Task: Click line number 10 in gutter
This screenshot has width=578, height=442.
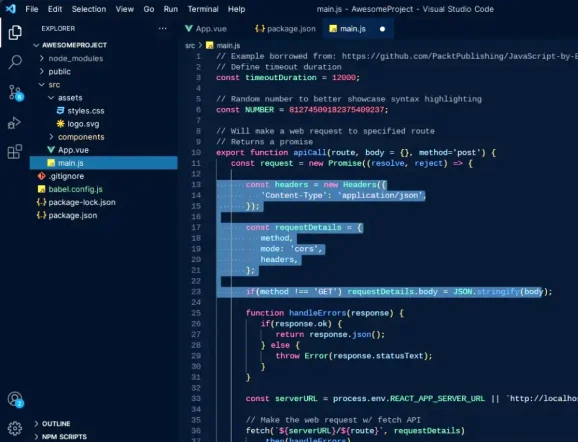Action: (x=196, y=152)
